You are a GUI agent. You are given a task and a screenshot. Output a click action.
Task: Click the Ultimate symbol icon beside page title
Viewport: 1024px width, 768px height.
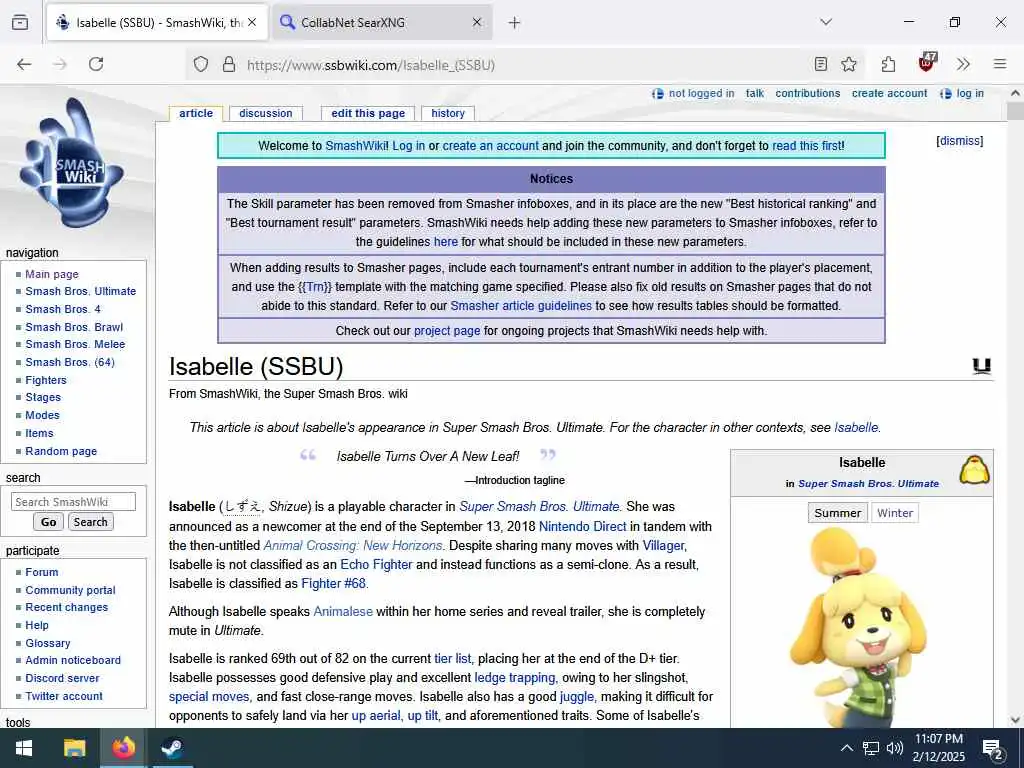pyautogui.click(x=982, y=366)
